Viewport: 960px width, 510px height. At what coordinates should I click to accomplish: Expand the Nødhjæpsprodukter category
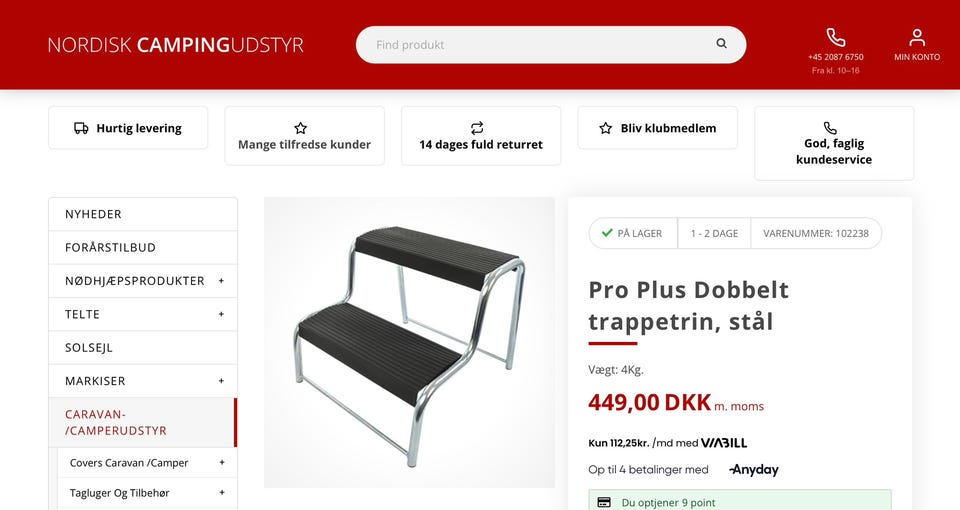(x=221, y=280)
